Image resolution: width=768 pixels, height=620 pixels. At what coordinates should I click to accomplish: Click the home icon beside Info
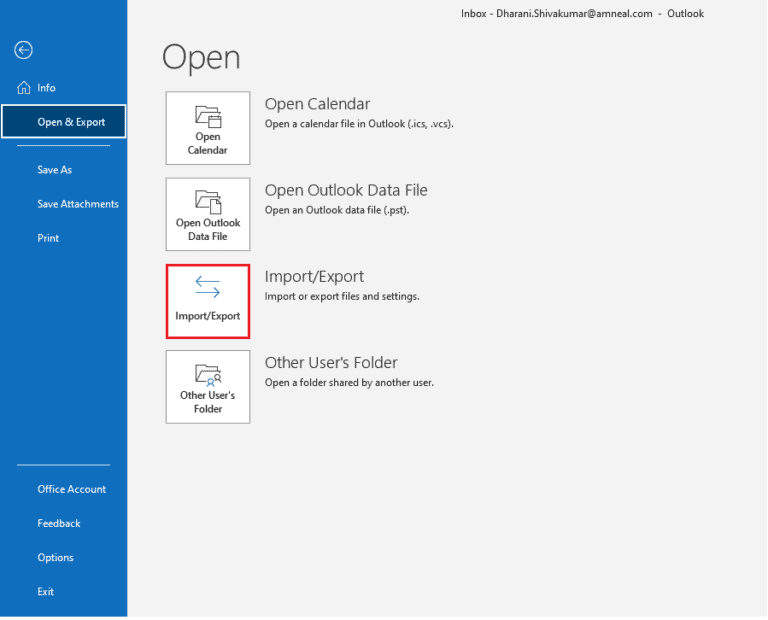click(24, 88)
